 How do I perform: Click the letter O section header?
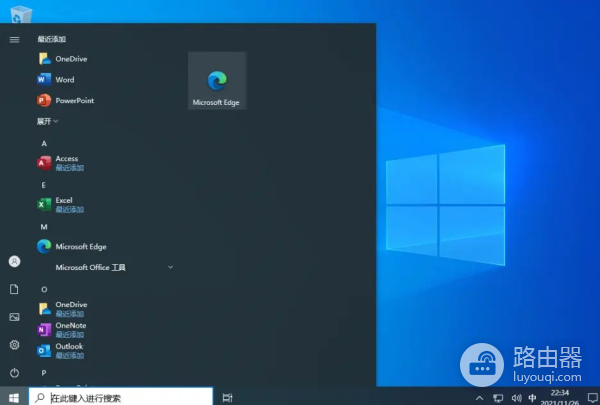44,289
